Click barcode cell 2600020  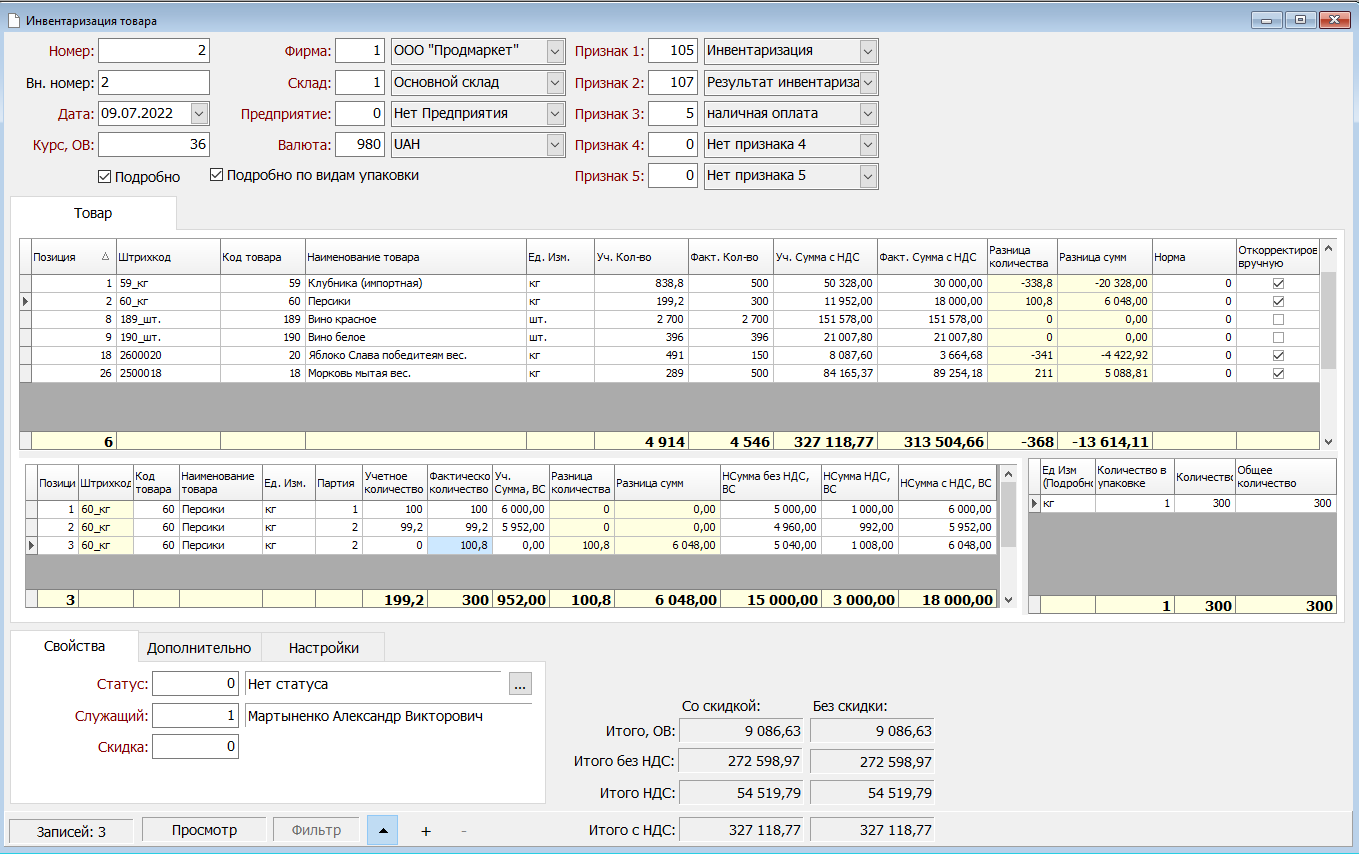[167, 355]
